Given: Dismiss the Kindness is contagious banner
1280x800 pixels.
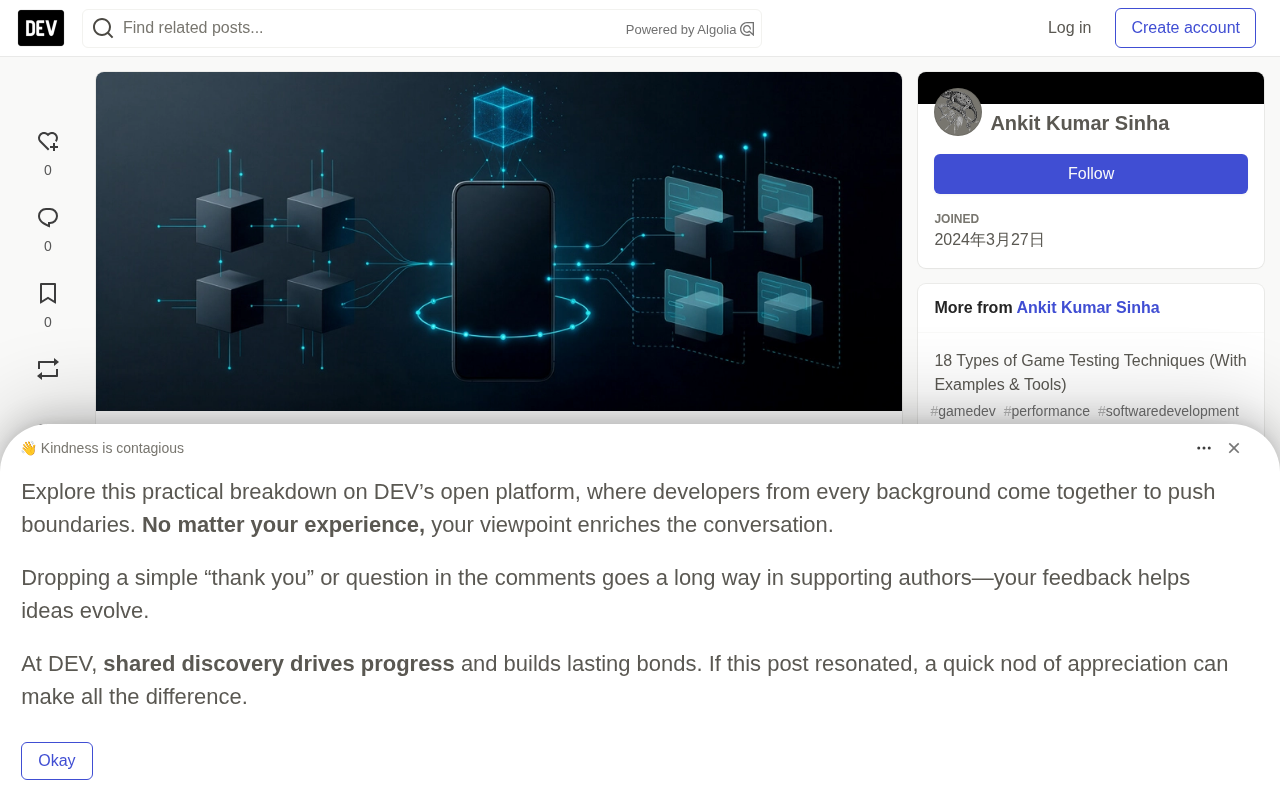Looking at the screenshot, I should 1234,448.
